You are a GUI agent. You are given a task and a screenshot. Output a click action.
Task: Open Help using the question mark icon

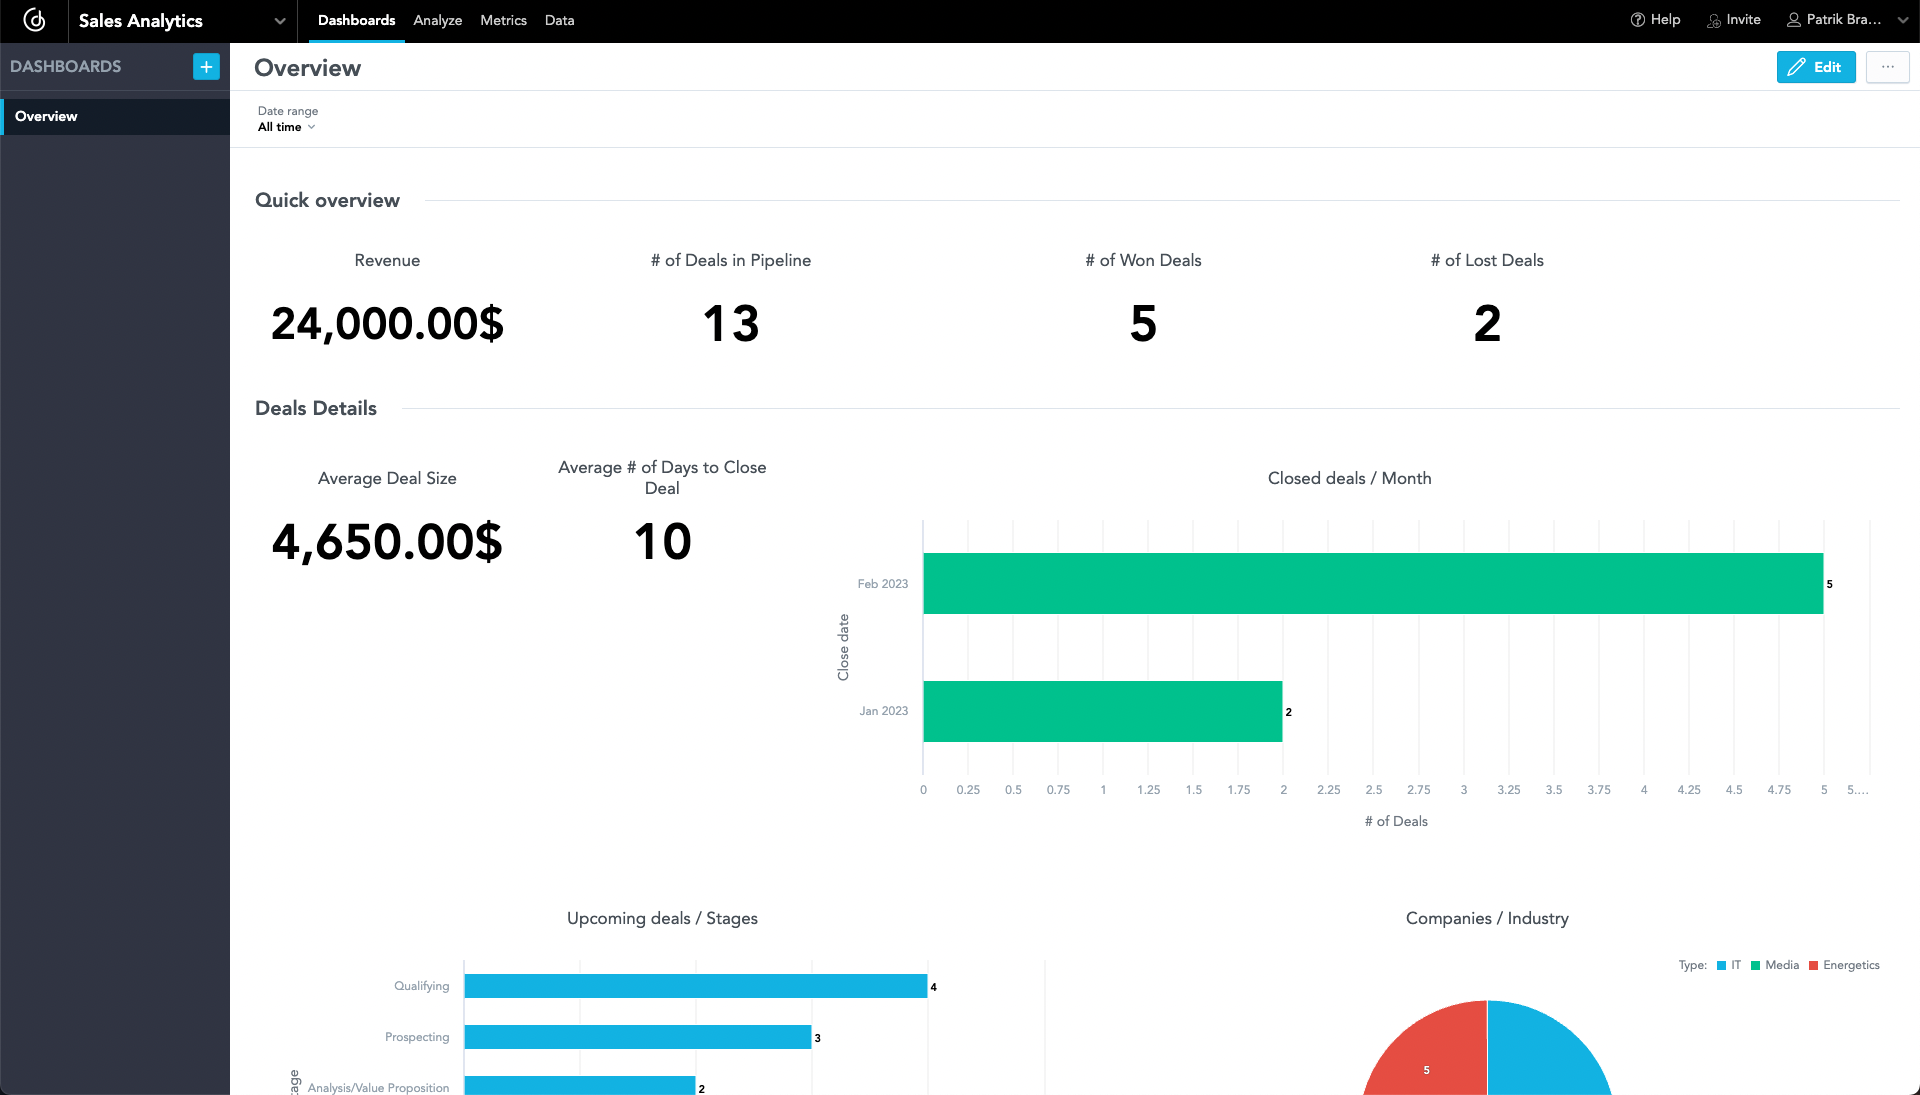point(1637,19)
